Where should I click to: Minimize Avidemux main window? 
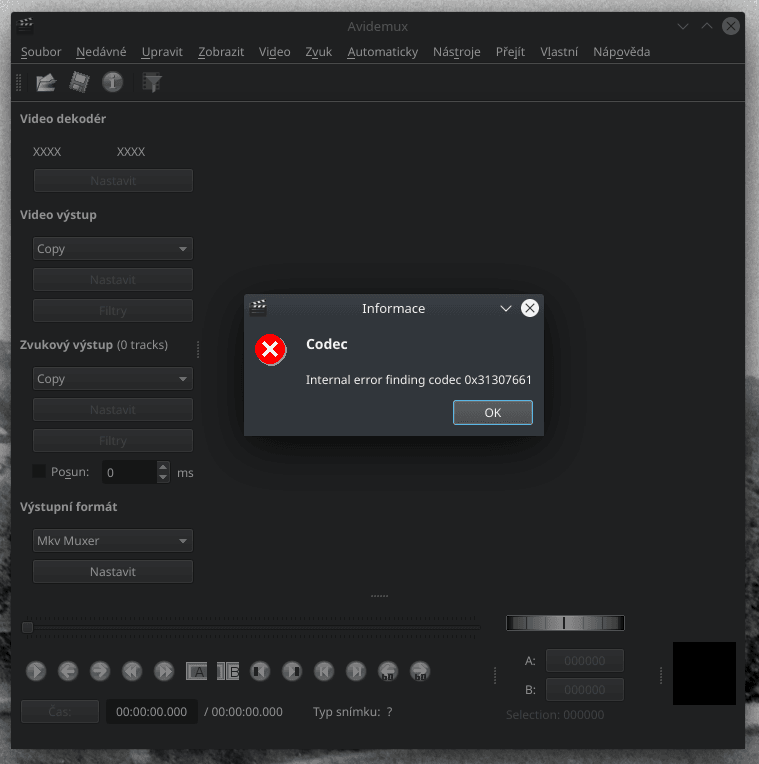683,26
